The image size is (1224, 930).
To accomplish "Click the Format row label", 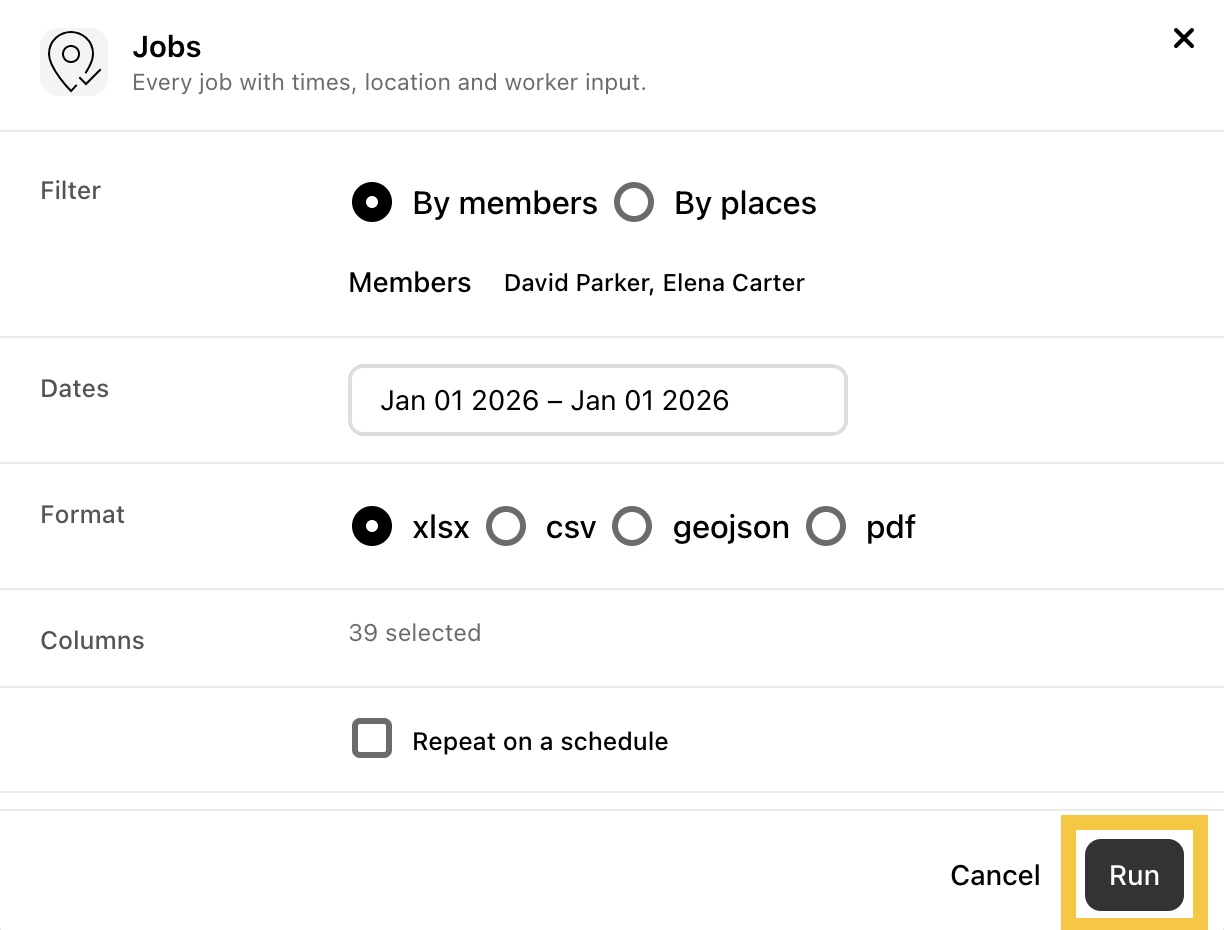I will [83, 515].
